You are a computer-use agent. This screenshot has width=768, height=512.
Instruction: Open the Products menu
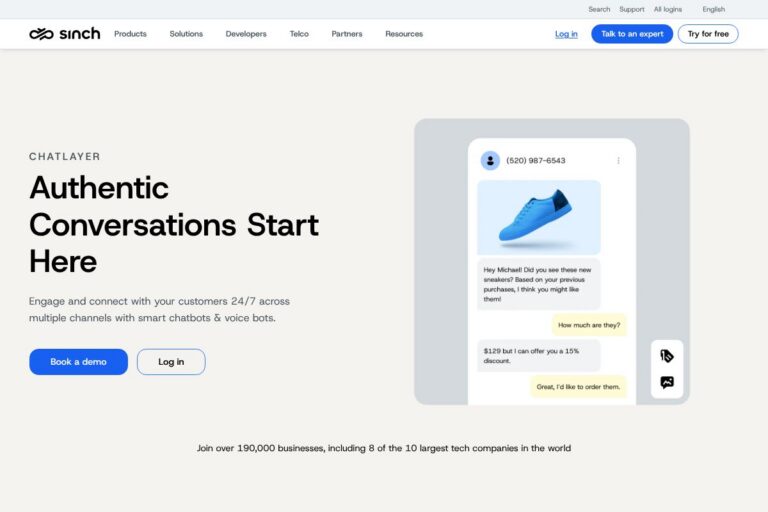(130, 34)
